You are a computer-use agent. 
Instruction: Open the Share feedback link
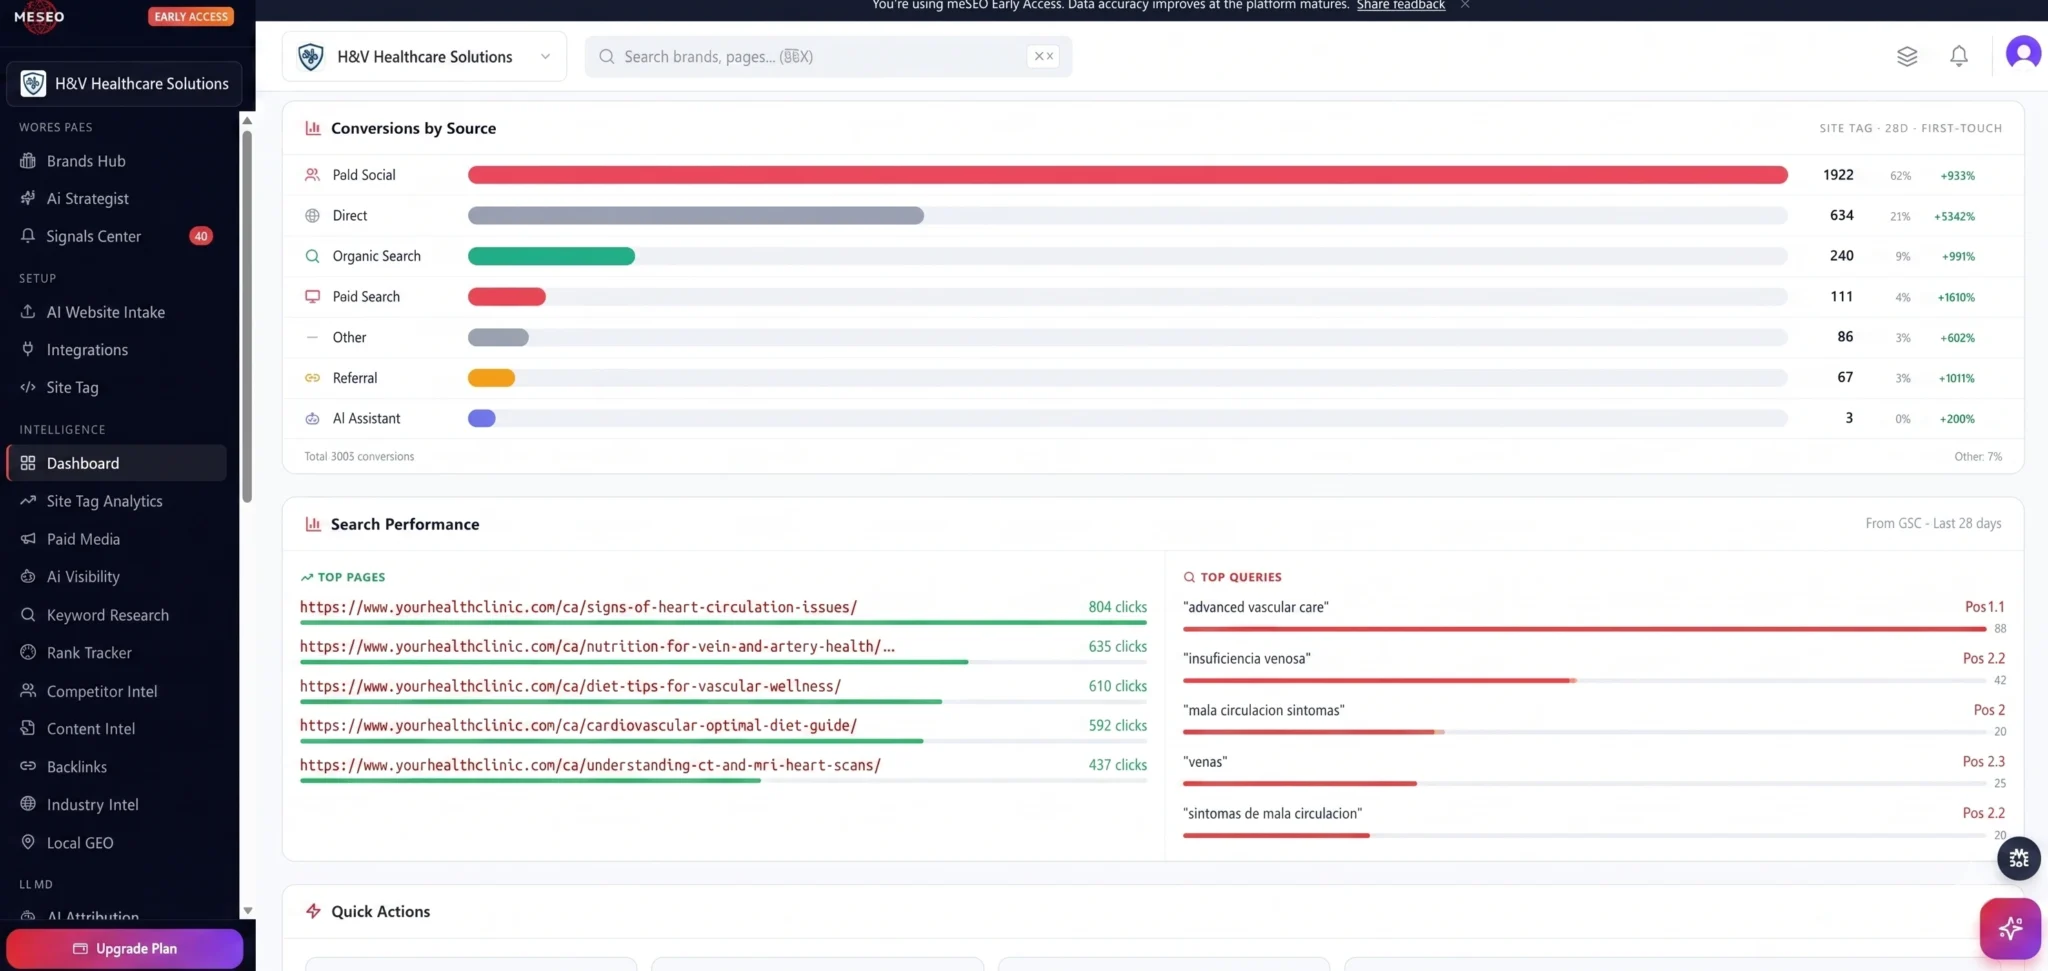click(1400, 5)
